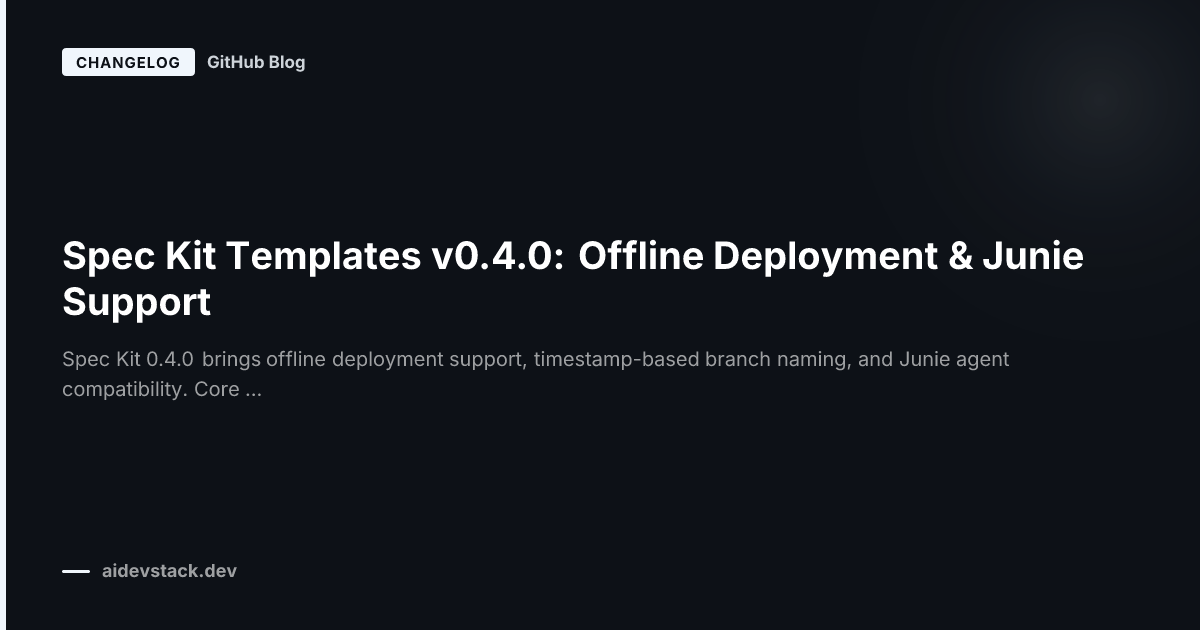1200x630 pixels.
Task: Select the version number 0.4.0 in the excerpt
Action: click(x=171, y=359)
